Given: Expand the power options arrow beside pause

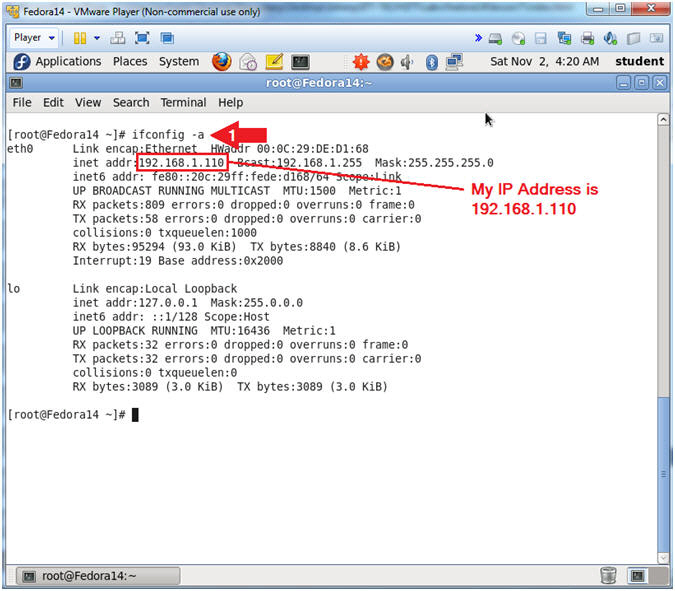Looking at the screenshot, I should coord(97,38).
